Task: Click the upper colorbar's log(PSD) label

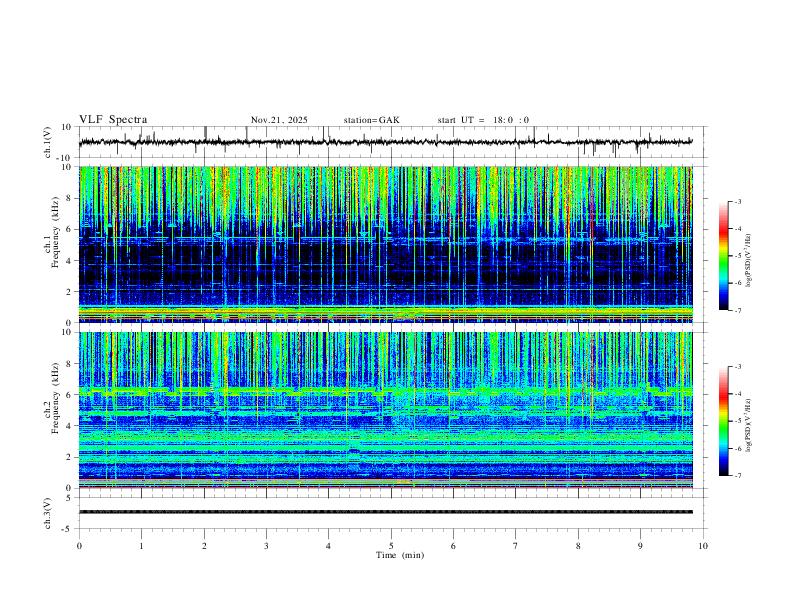Action: coord(748,260)
